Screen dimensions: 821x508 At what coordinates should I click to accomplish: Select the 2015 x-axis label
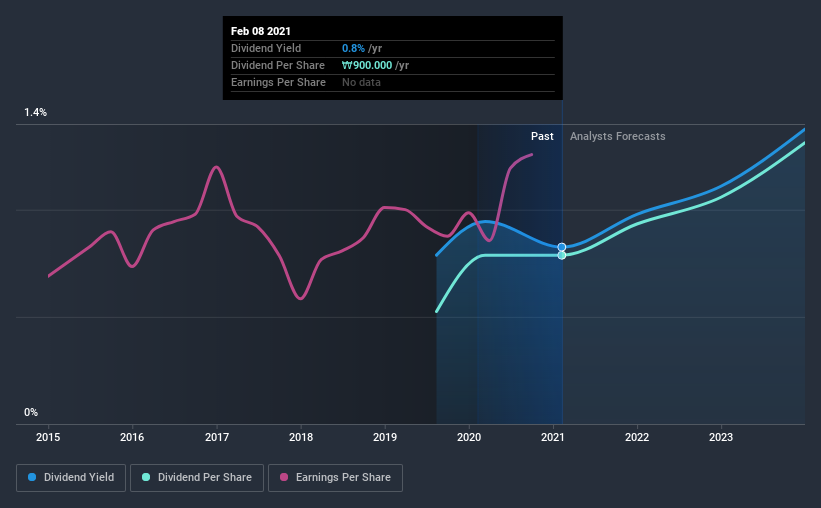pos(48,437)
